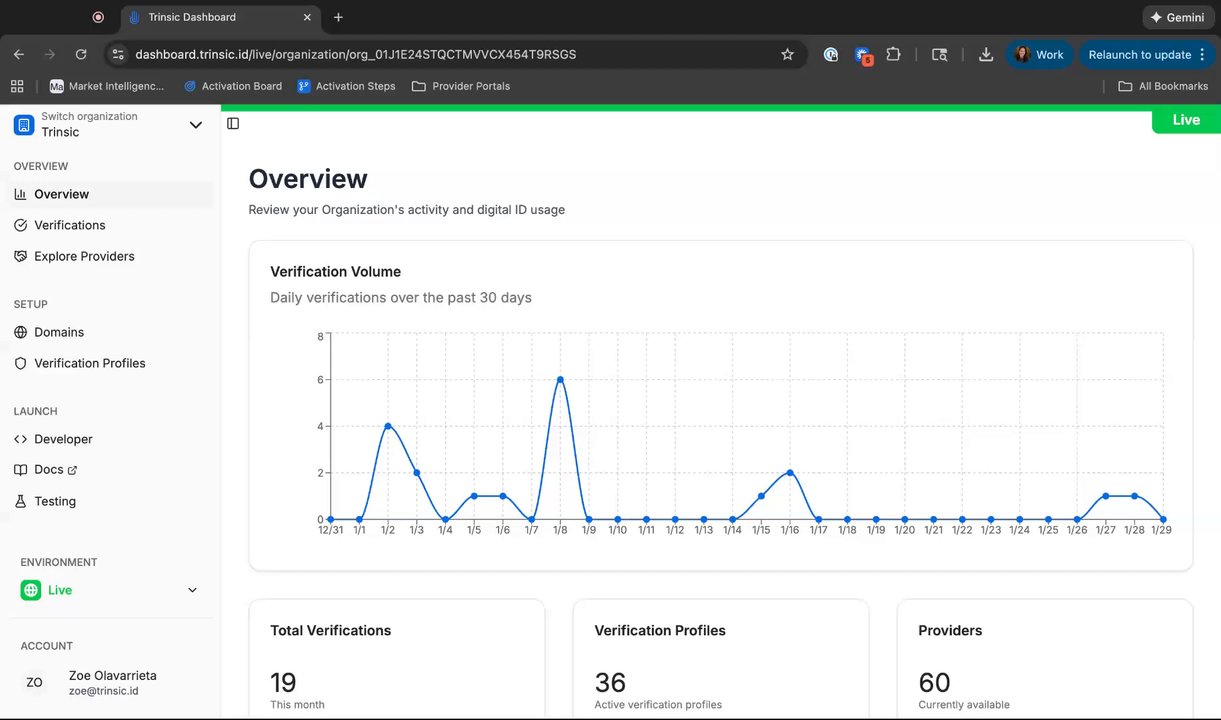Open the browser Downloads icon
Screen dimensions: 1221x720
[985, 55]
